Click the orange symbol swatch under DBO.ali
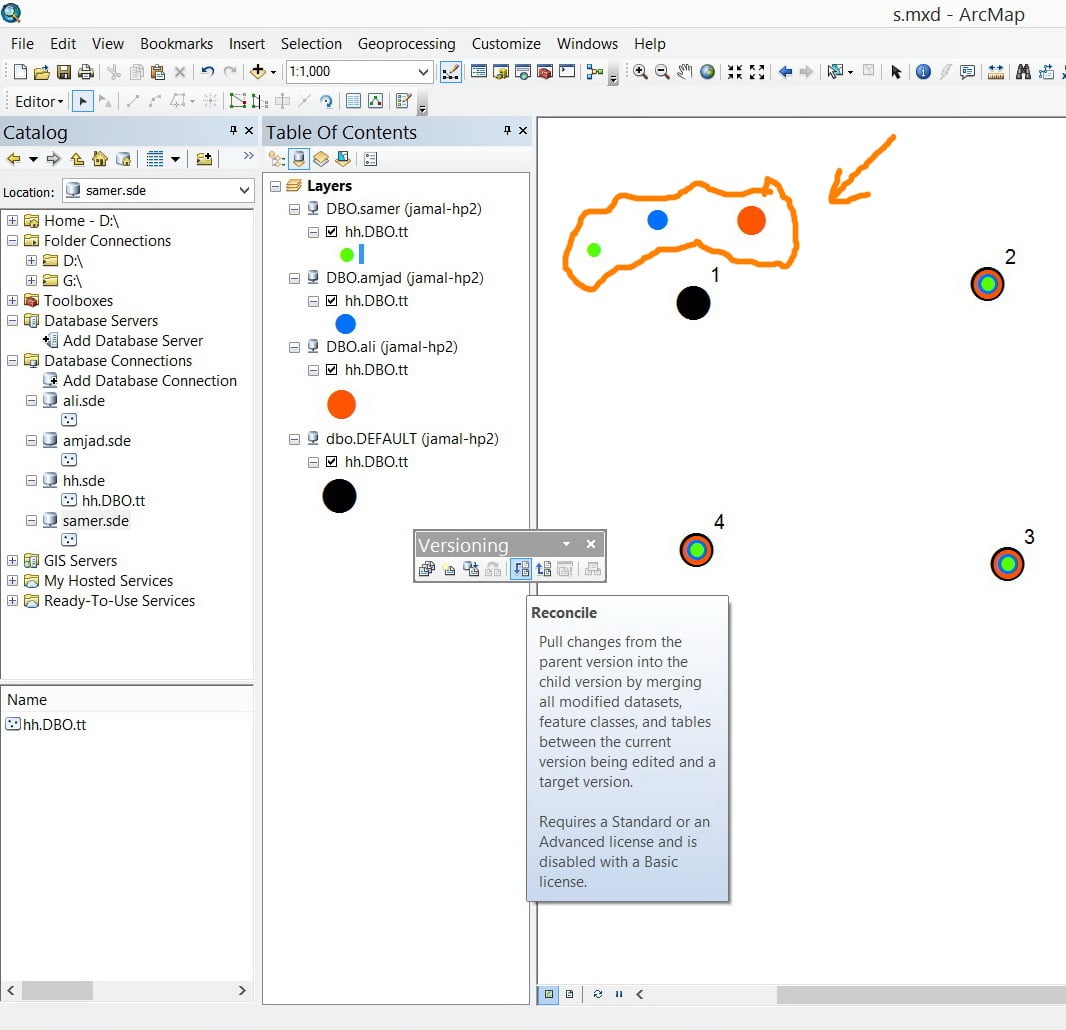 [x=341, y=405]
